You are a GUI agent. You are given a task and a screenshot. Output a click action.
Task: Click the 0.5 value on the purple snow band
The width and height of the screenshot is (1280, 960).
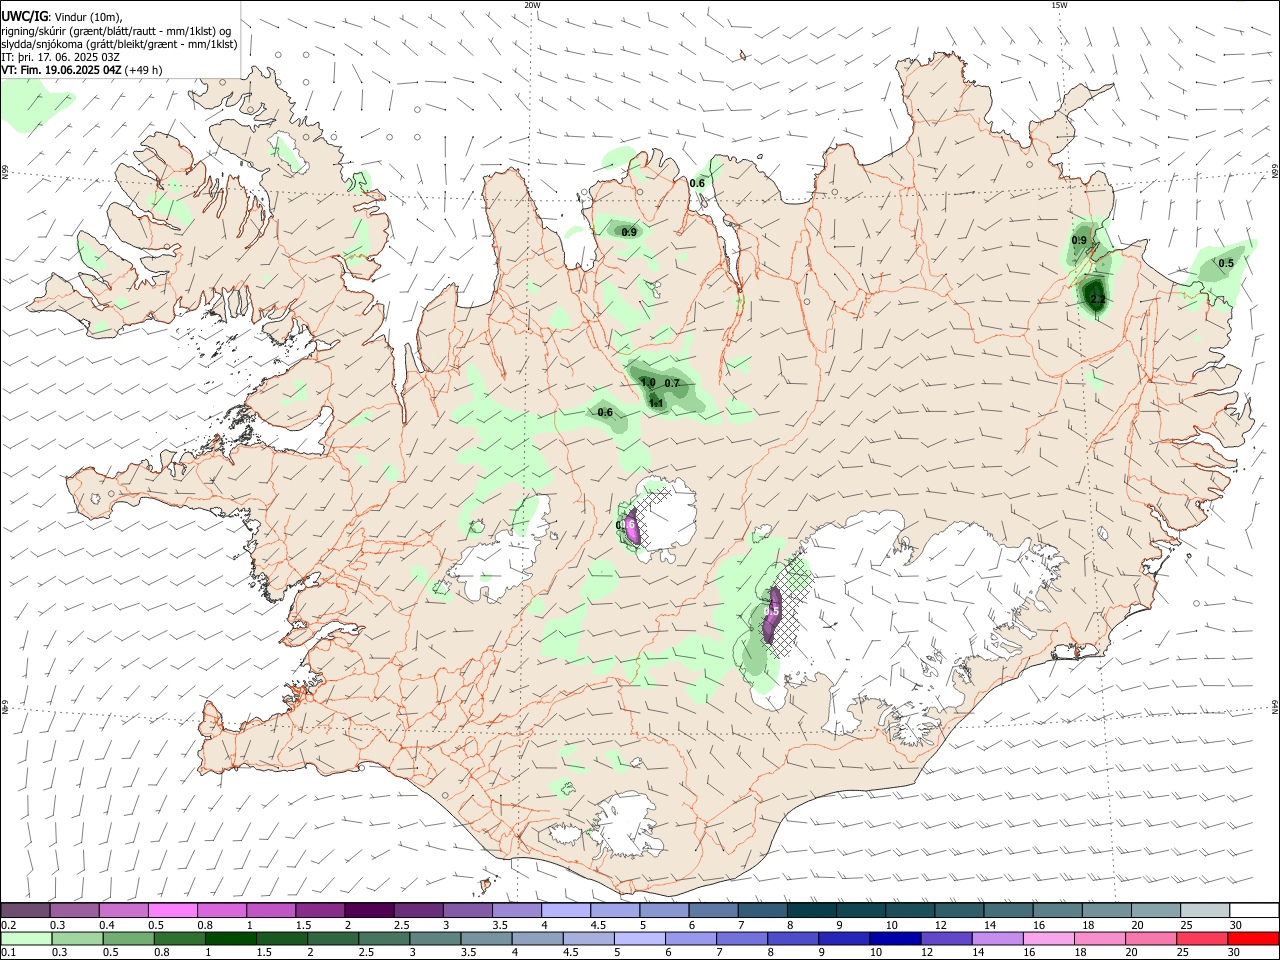pyautogui.click(x=772, y=610)
